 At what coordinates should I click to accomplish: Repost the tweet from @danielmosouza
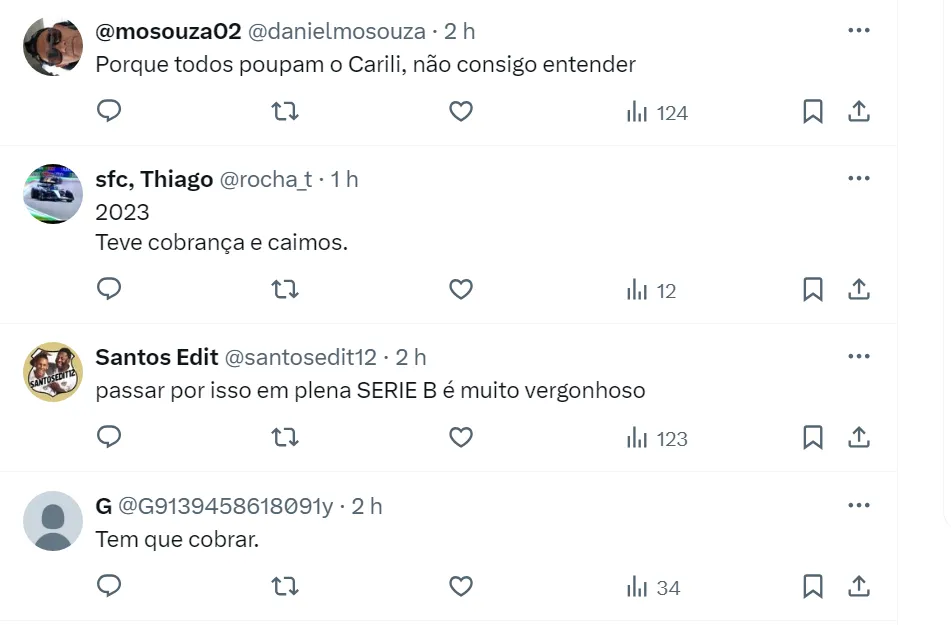[285, 112]
